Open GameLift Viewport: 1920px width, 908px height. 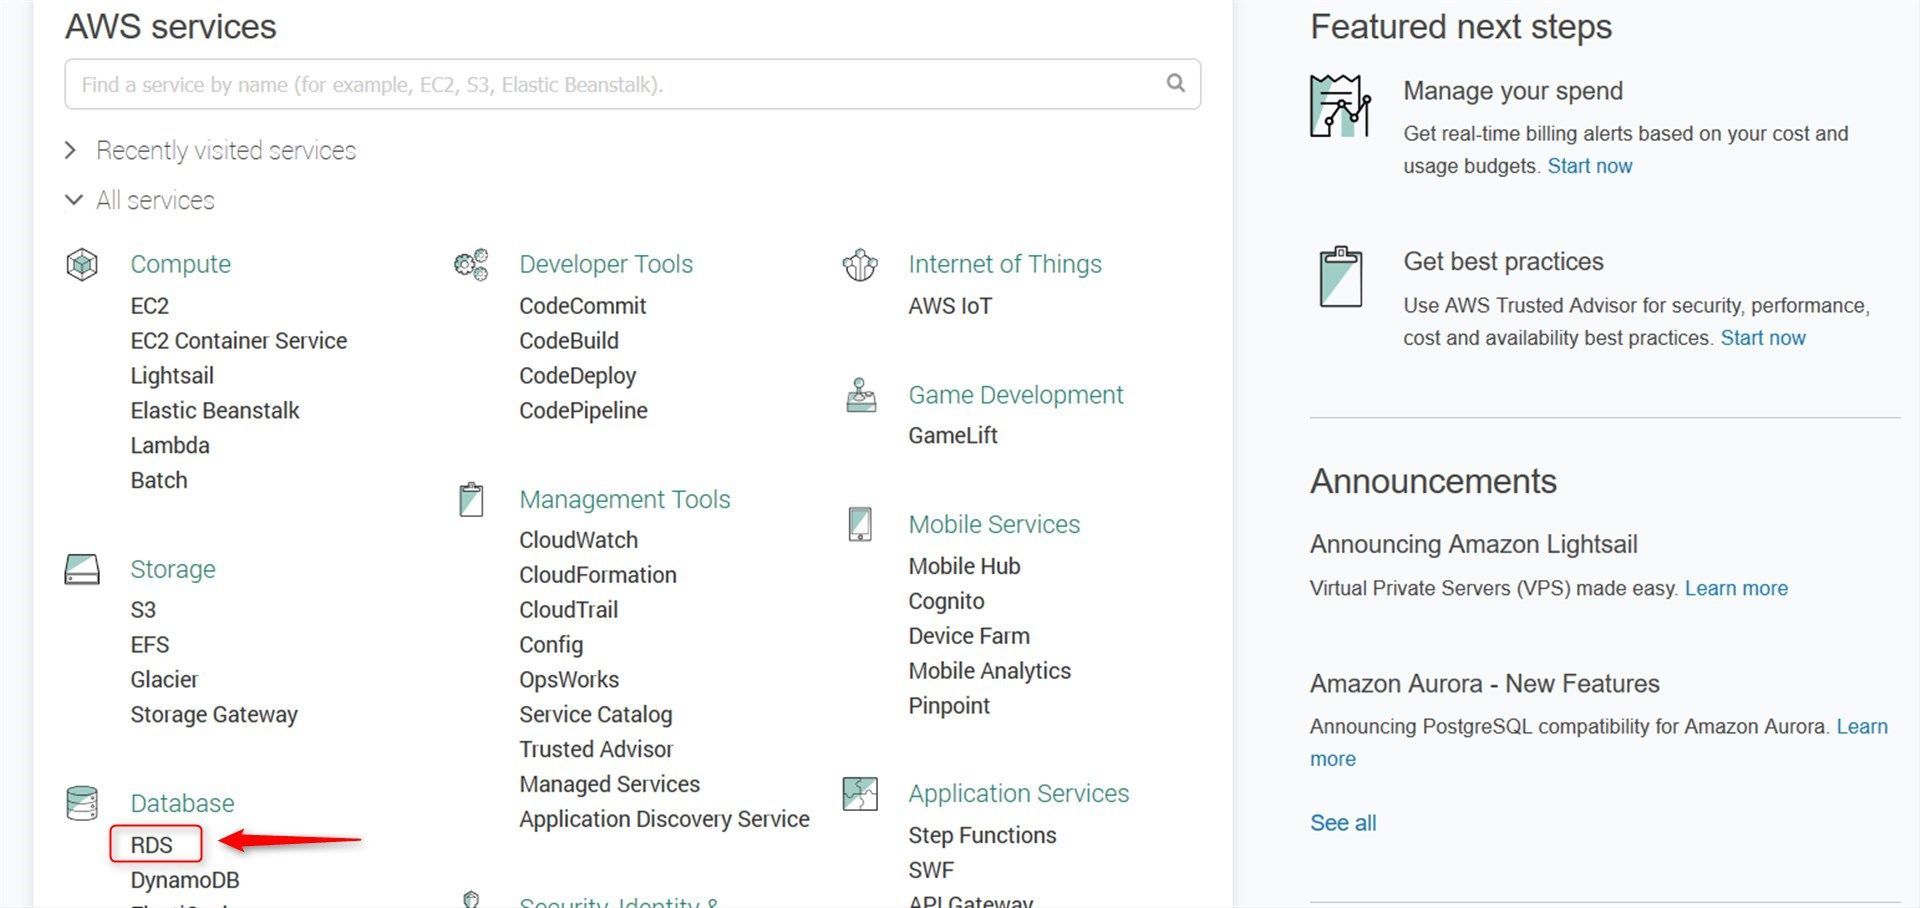pyautogui.click(x=953, y=436)
